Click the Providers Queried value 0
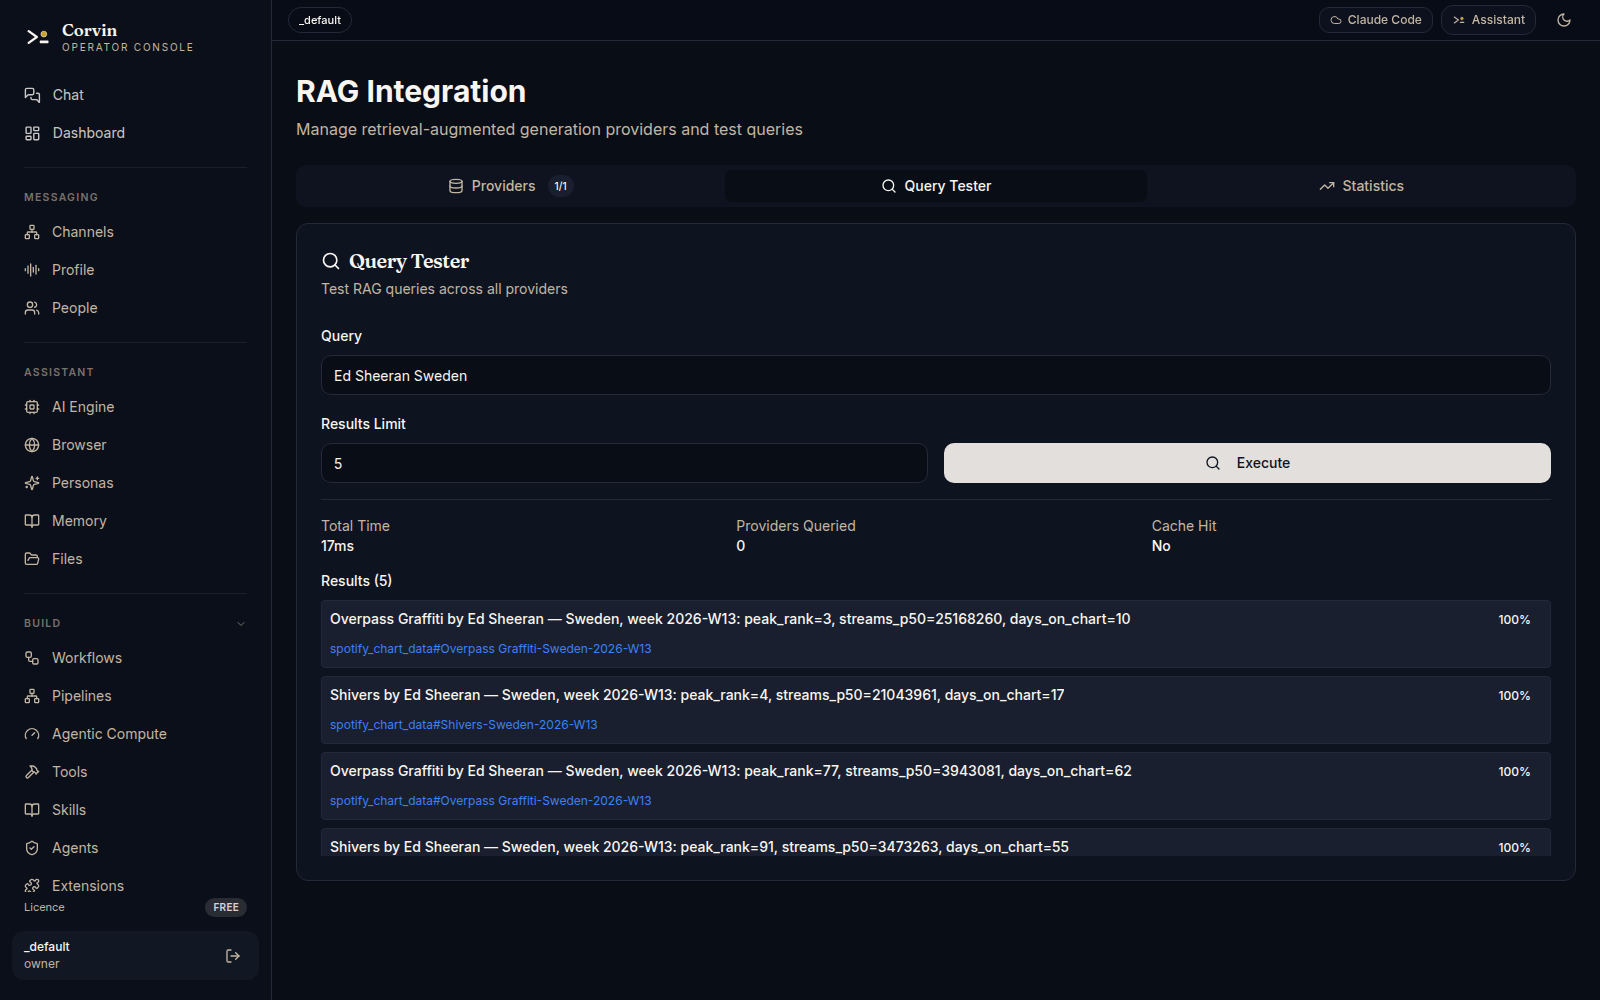Viewport: 1600px width, 1000px height. point(741,546)
